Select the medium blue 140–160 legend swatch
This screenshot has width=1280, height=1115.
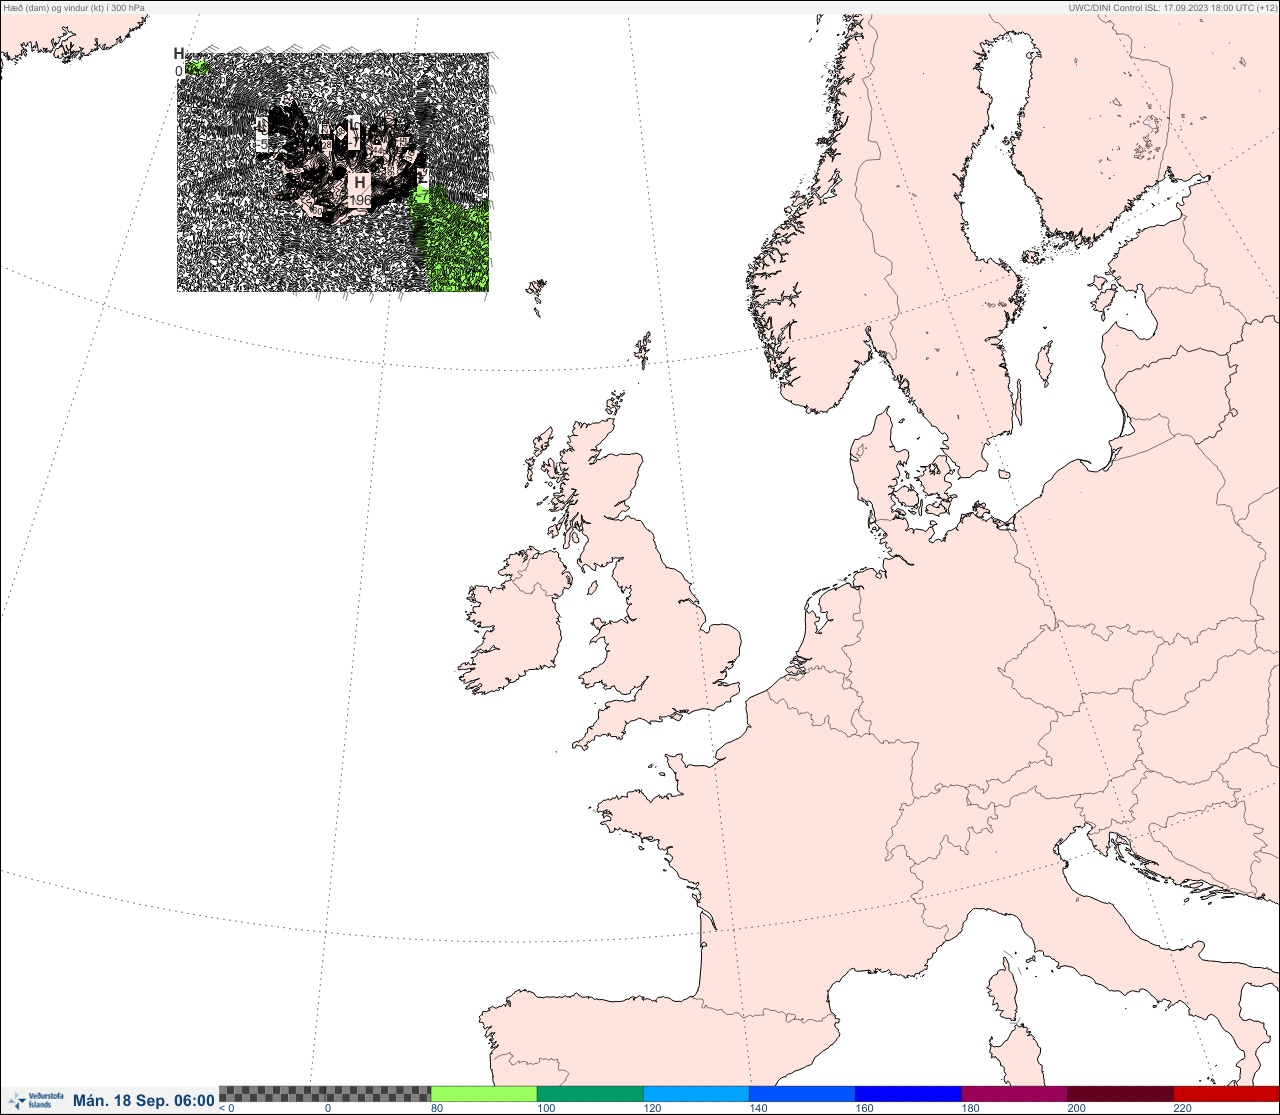802,1094
